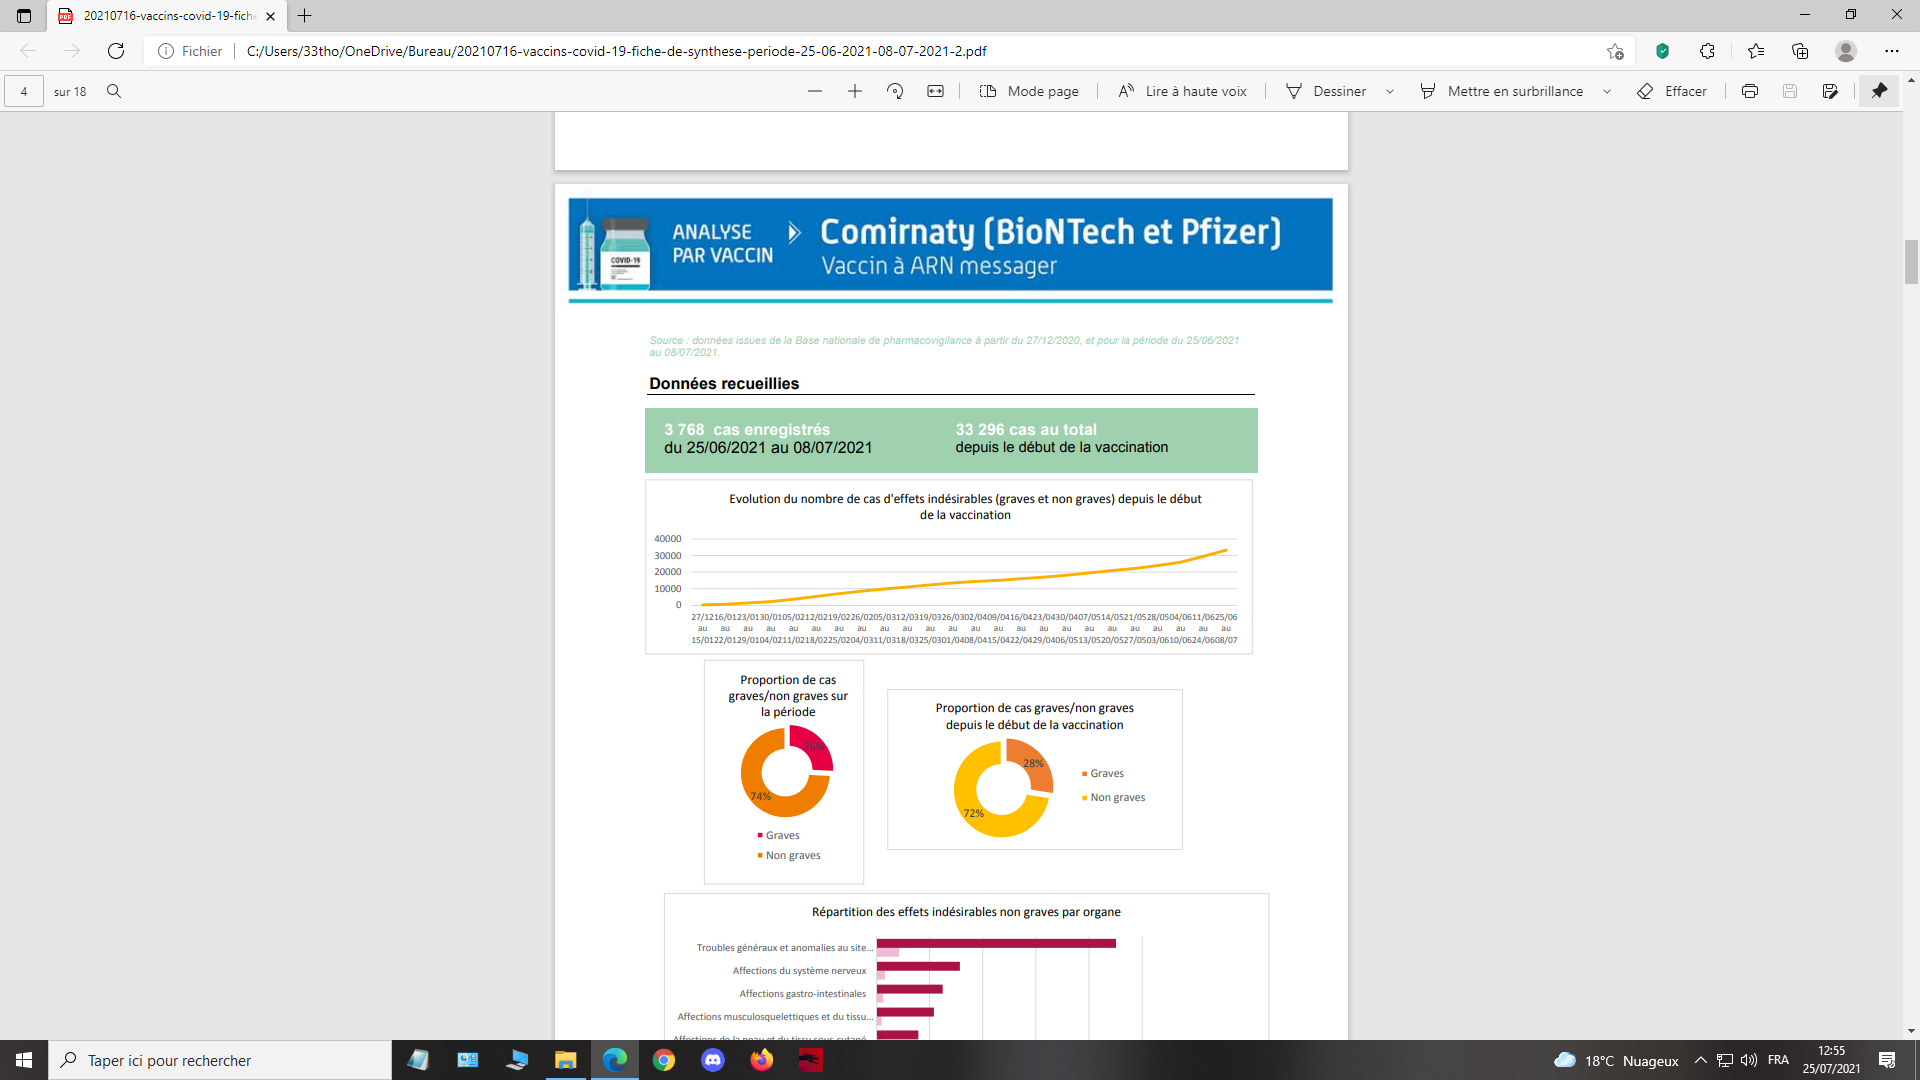Click the taskbar search box
The width and height of the screenshot is (1920, 1080).
point(220,1060)
